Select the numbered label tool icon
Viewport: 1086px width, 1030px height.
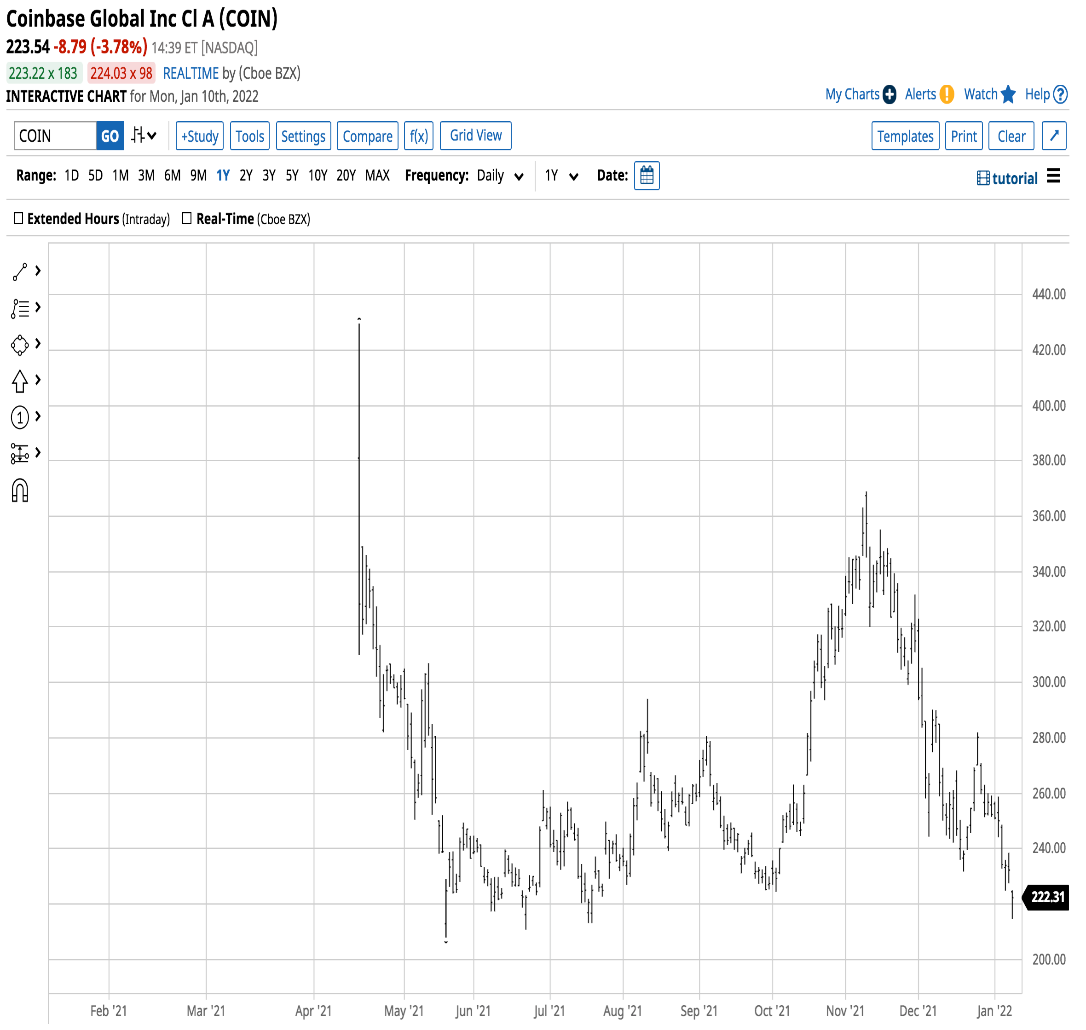tap(19, 417)
